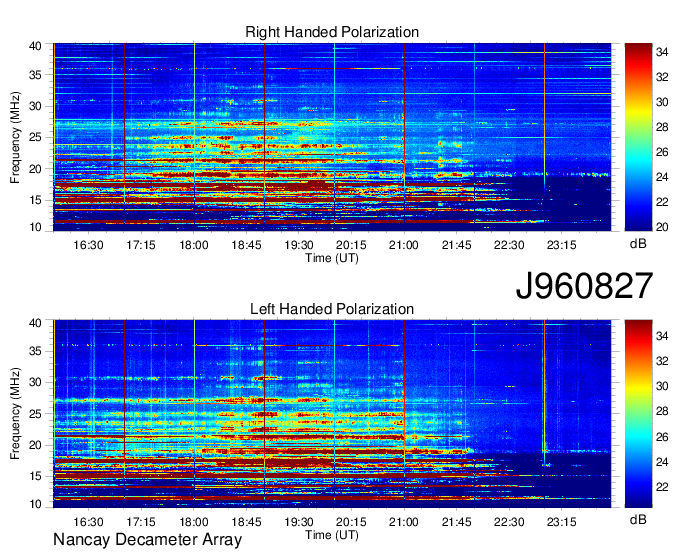Click the 40 MHz tick of Right Handed plot
This screenshot has height=552, width=680.
[35, 46]
